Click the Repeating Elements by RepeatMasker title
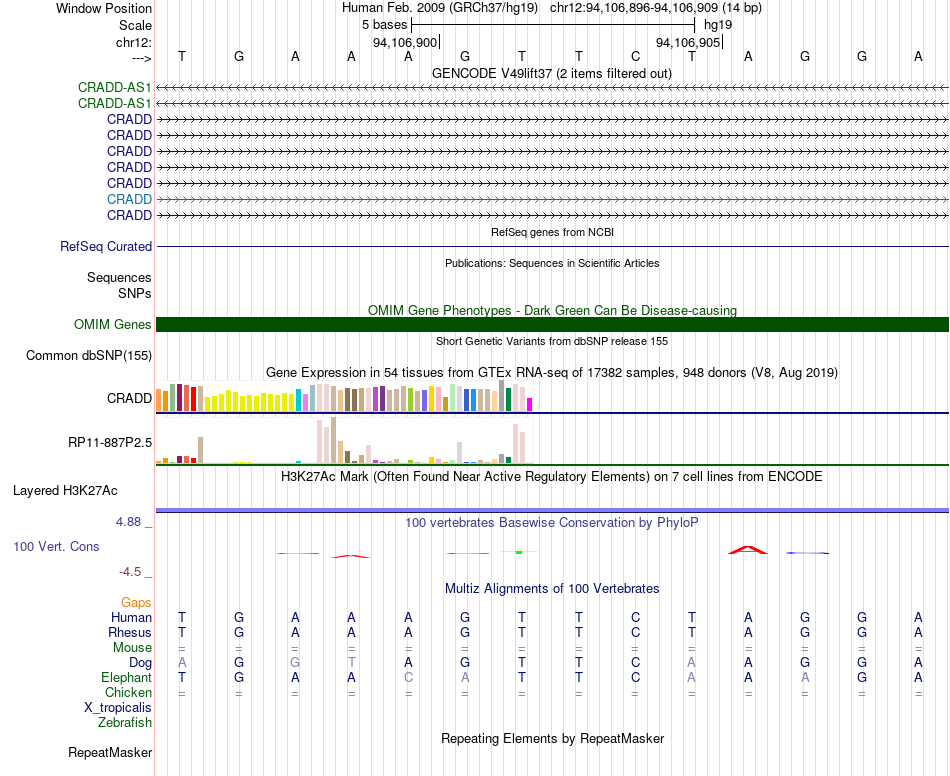This screenshot has height=776, width=950. point(553,738)
